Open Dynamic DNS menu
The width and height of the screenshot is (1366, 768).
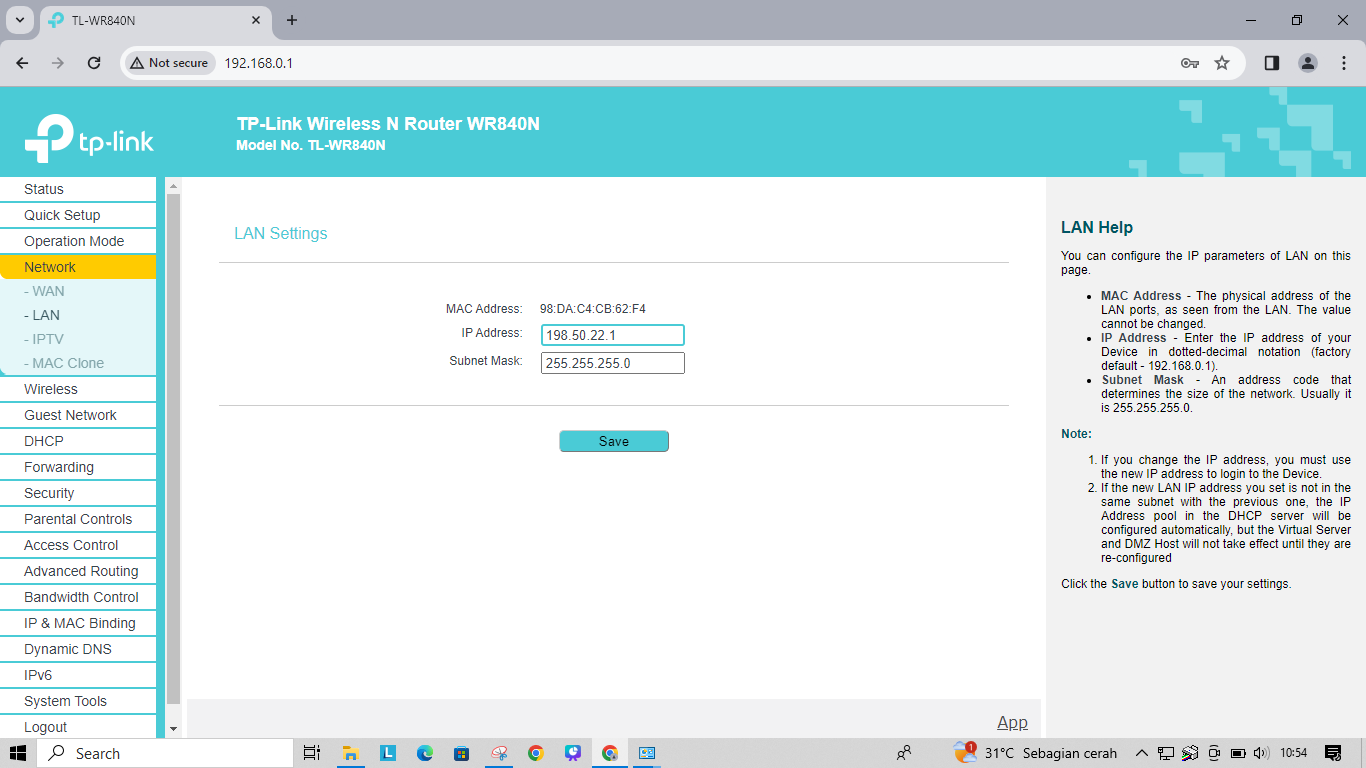(78, 649)
